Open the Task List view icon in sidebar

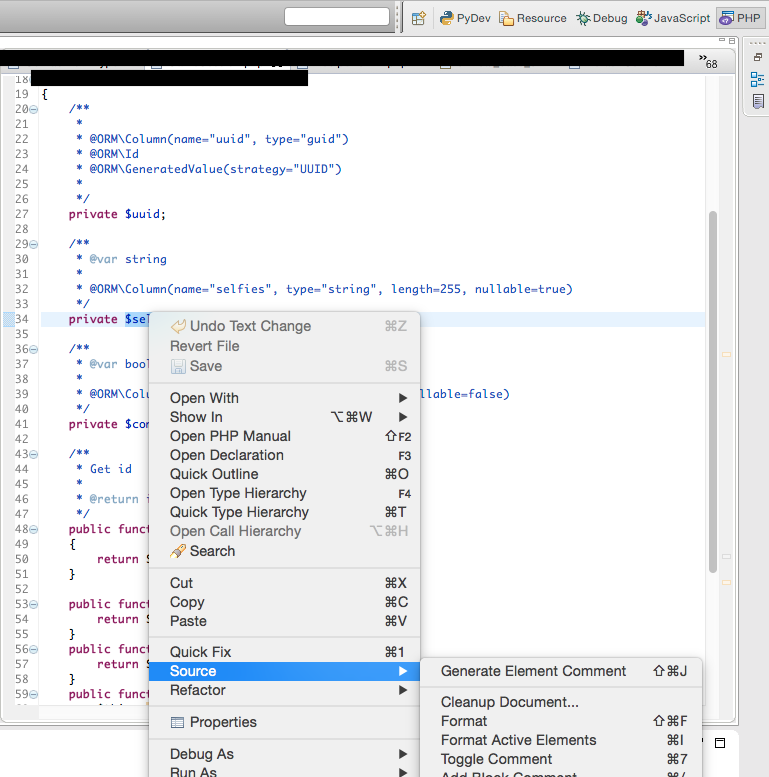point(758,102)
